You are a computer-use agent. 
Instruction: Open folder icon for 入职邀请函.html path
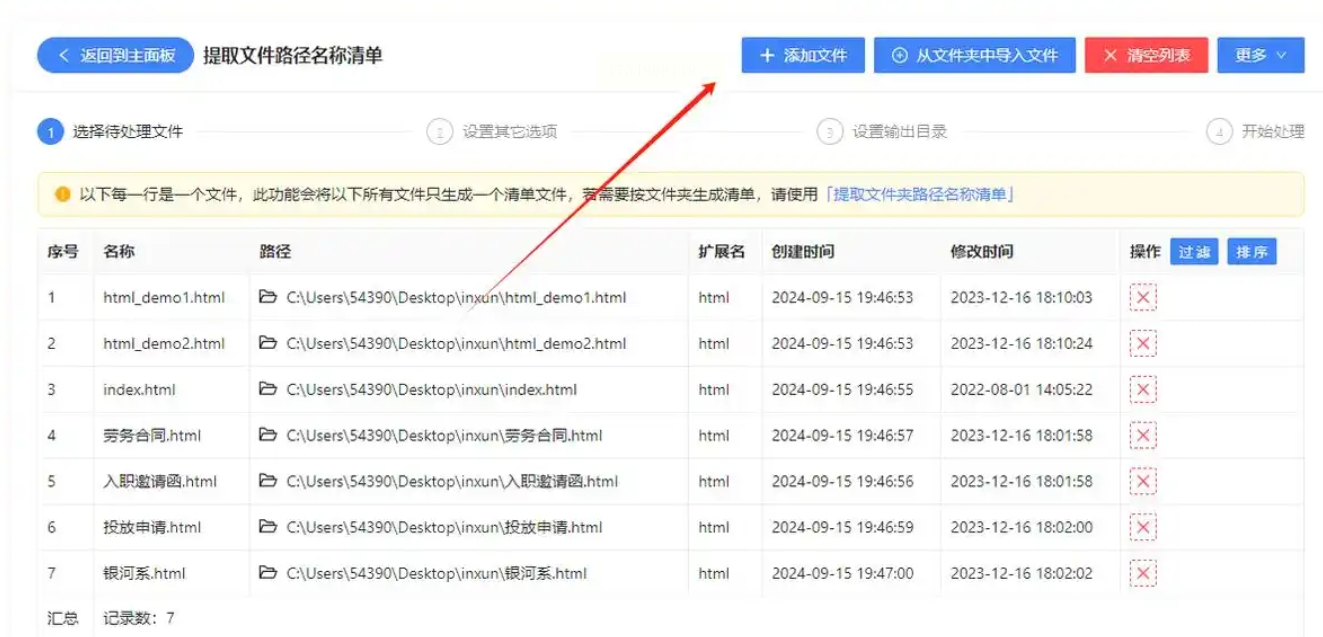pyautogui.click(x=267, y=481)
